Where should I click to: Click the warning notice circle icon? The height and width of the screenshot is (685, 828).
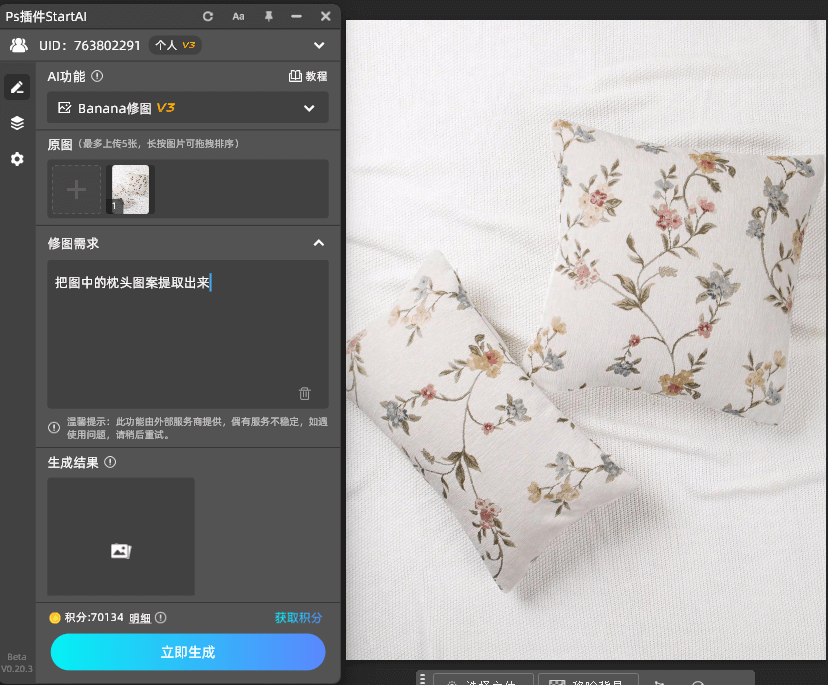[53, 427]
